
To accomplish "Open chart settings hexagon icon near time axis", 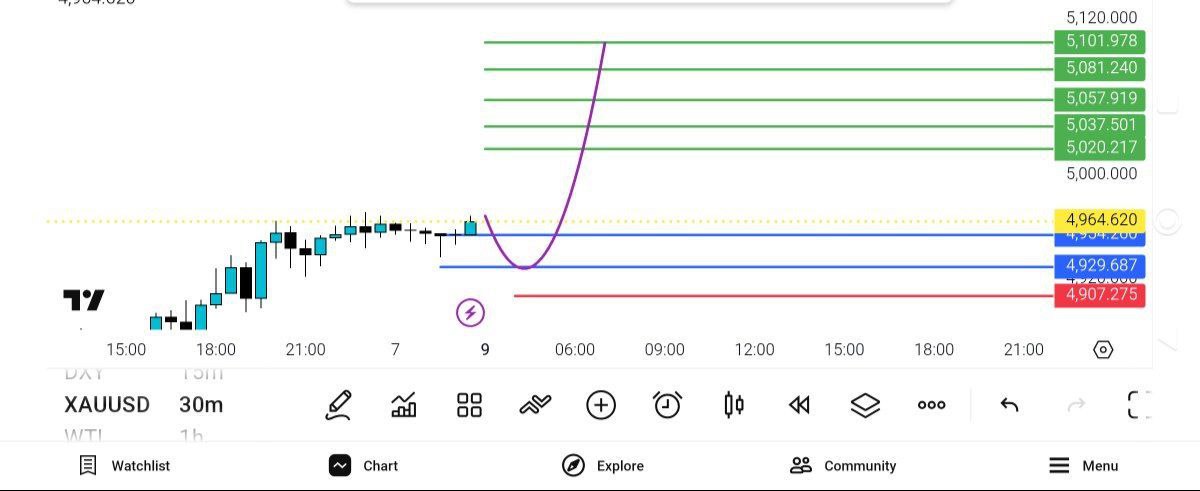I will coord(1103,349).
